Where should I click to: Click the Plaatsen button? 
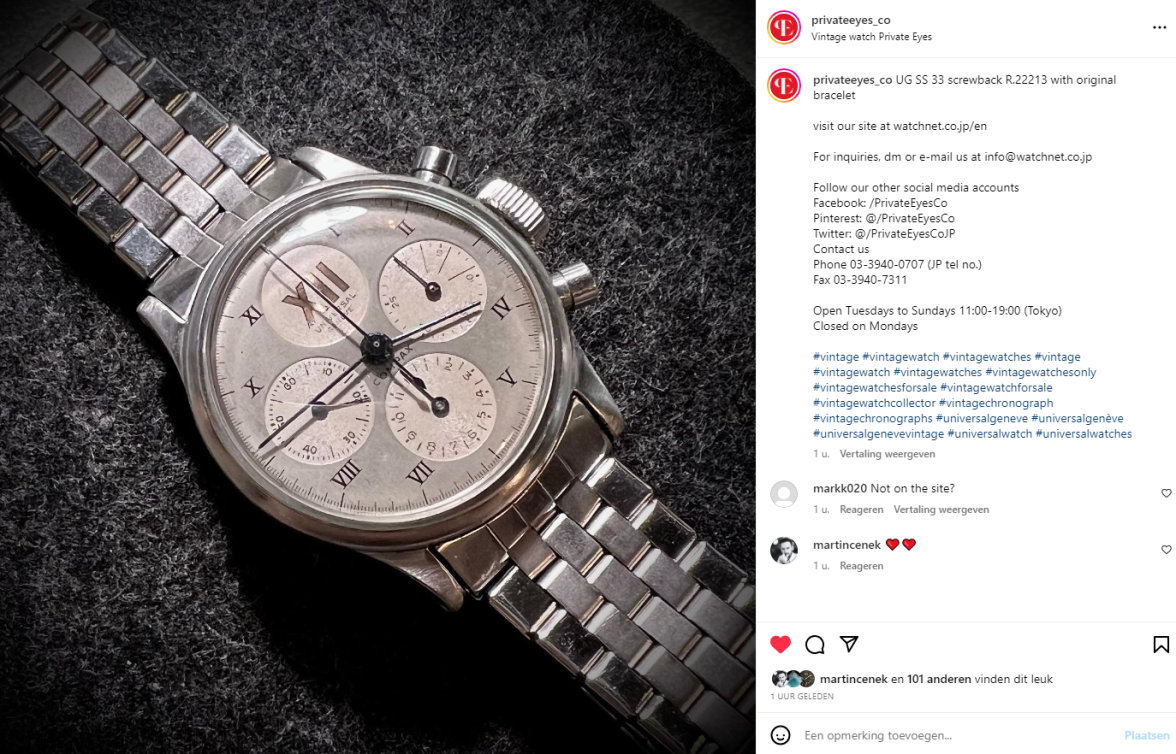click(1146, 735)
